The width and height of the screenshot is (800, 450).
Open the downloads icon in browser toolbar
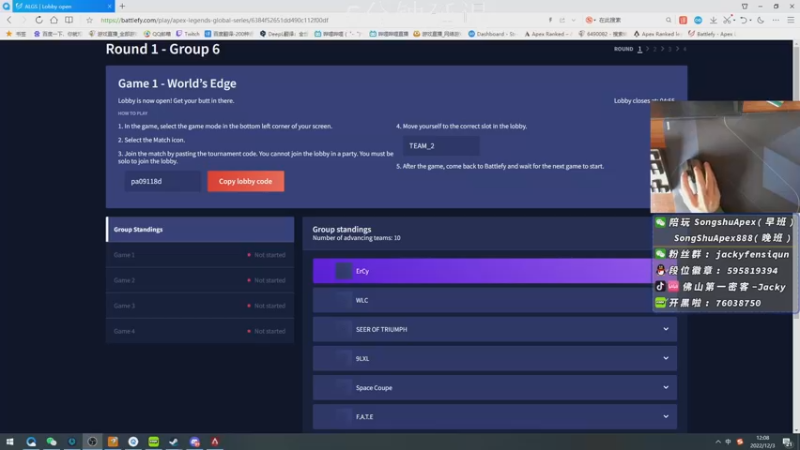713,20
